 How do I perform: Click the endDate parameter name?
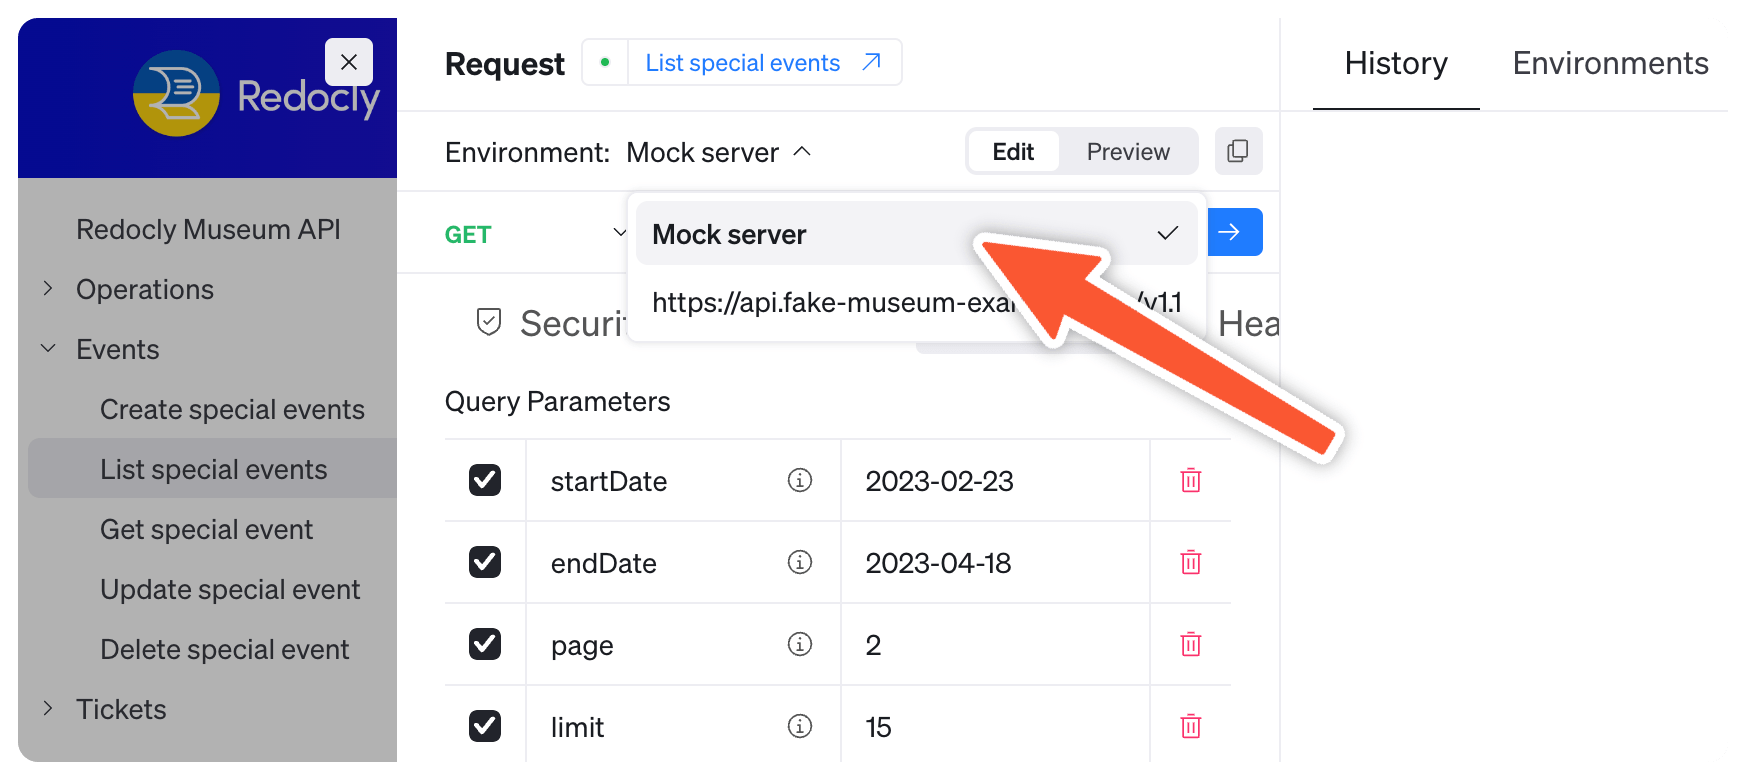coord(604,563)
